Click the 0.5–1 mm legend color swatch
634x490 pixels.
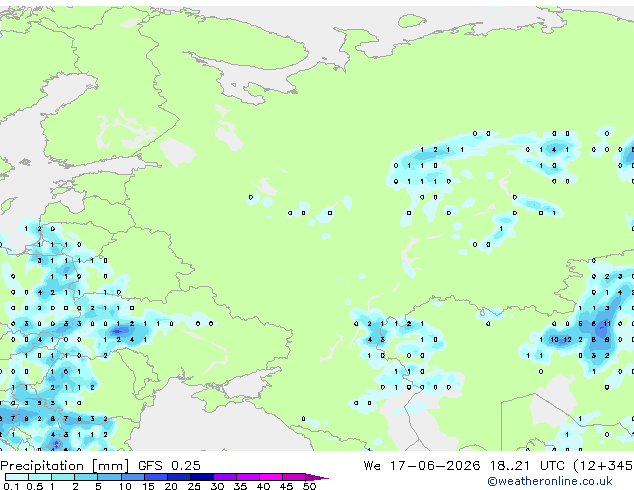[40, 477]
